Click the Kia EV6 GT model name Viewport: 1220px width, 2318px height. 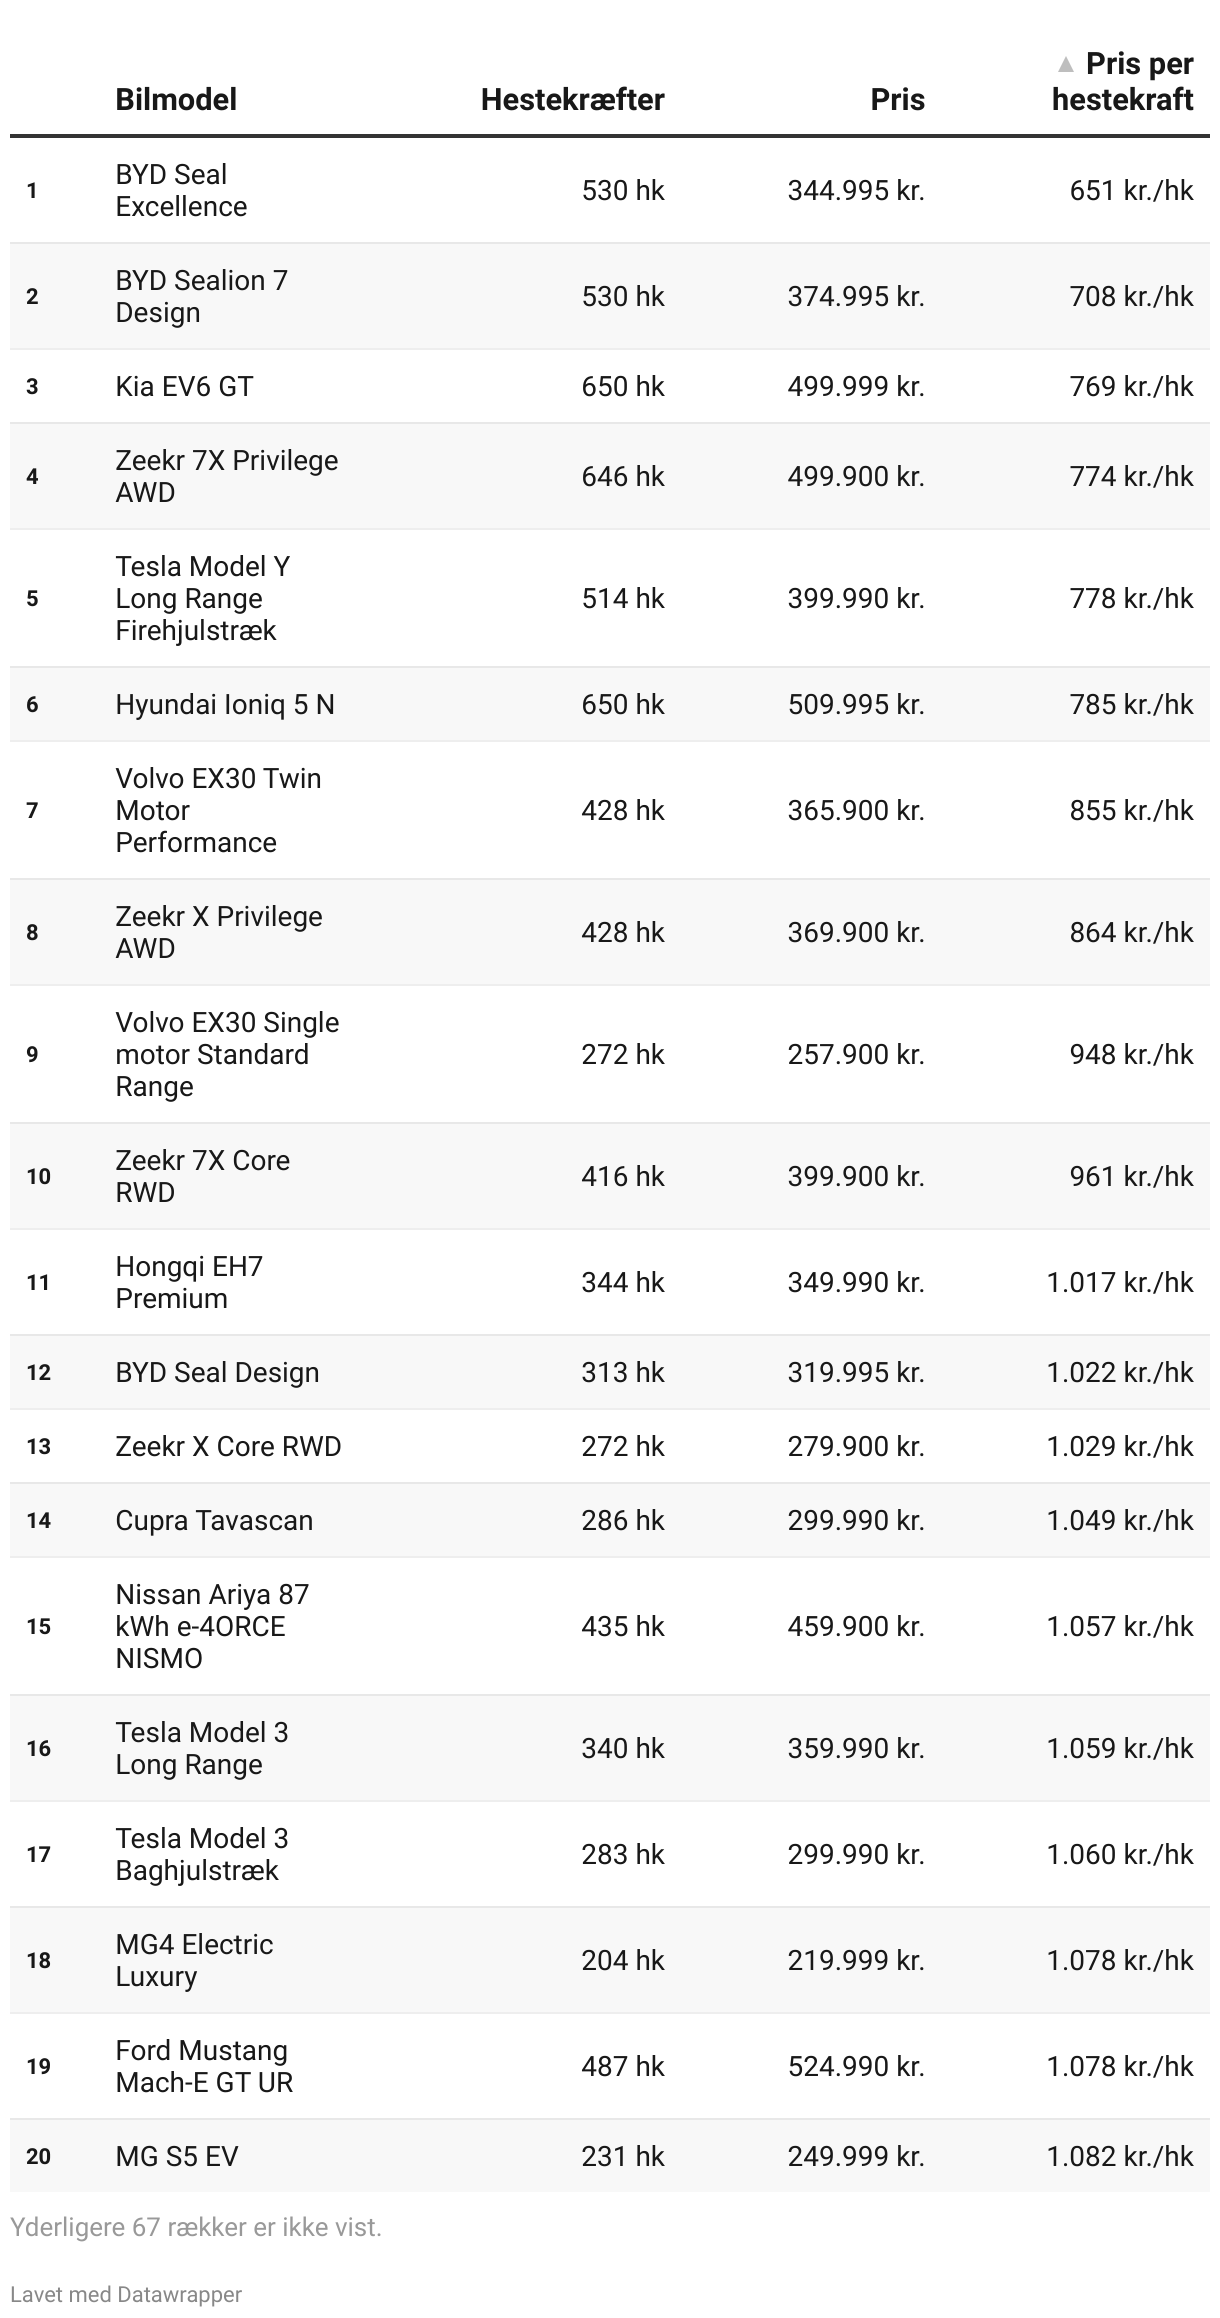184,386
